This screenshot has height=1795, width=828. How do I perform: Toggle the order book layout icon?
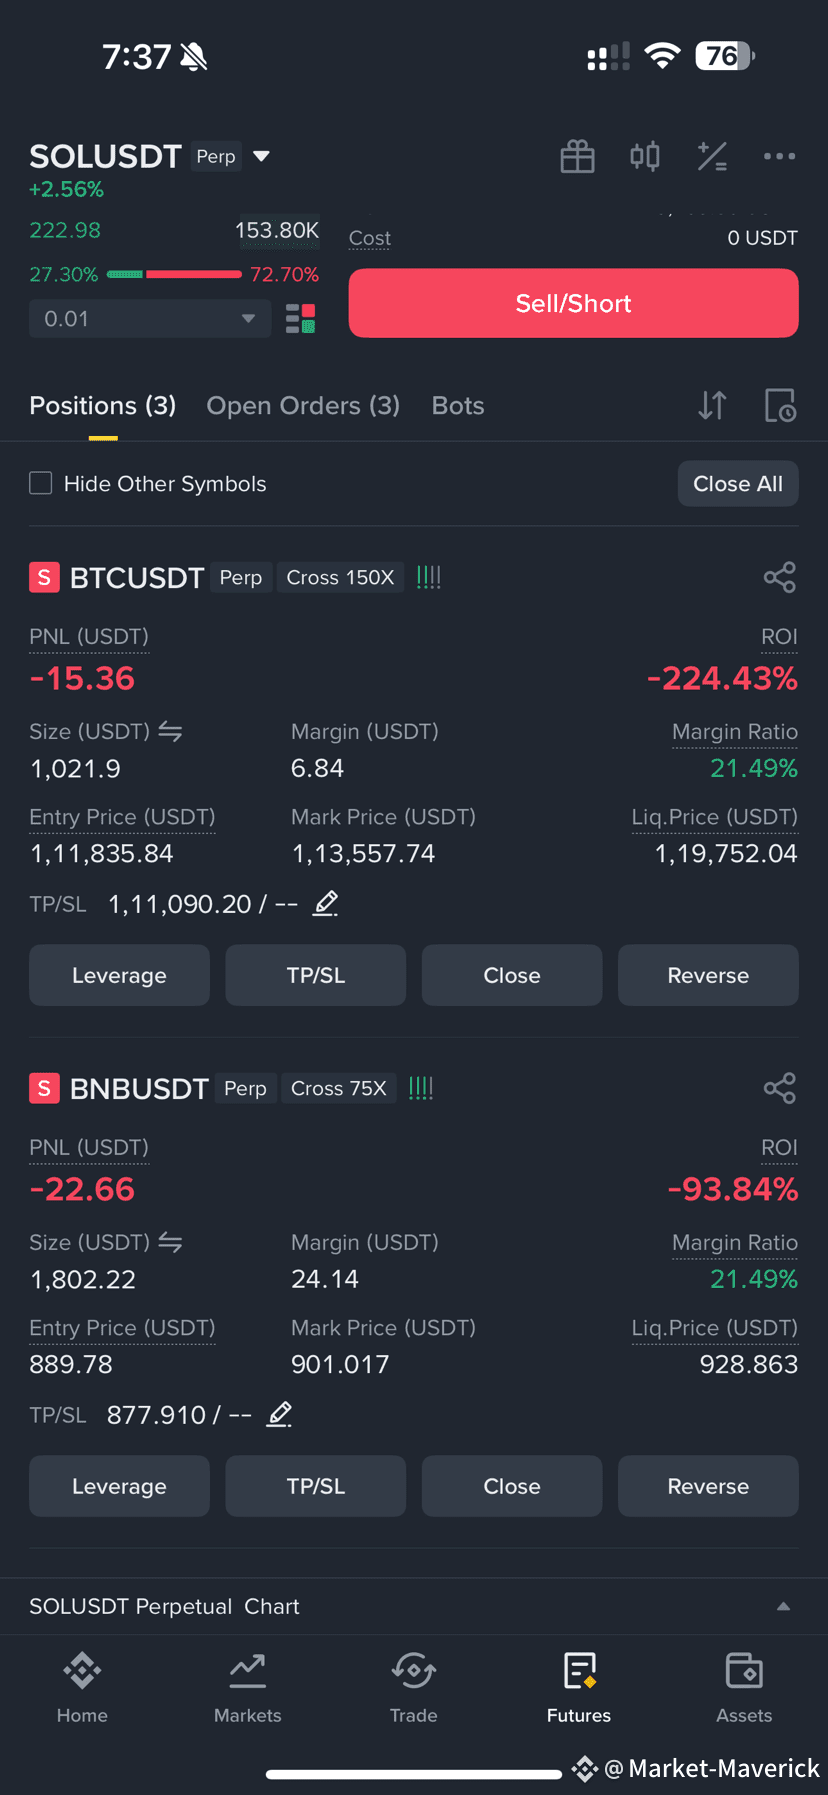pyautogui.click(x=300, y=319)
